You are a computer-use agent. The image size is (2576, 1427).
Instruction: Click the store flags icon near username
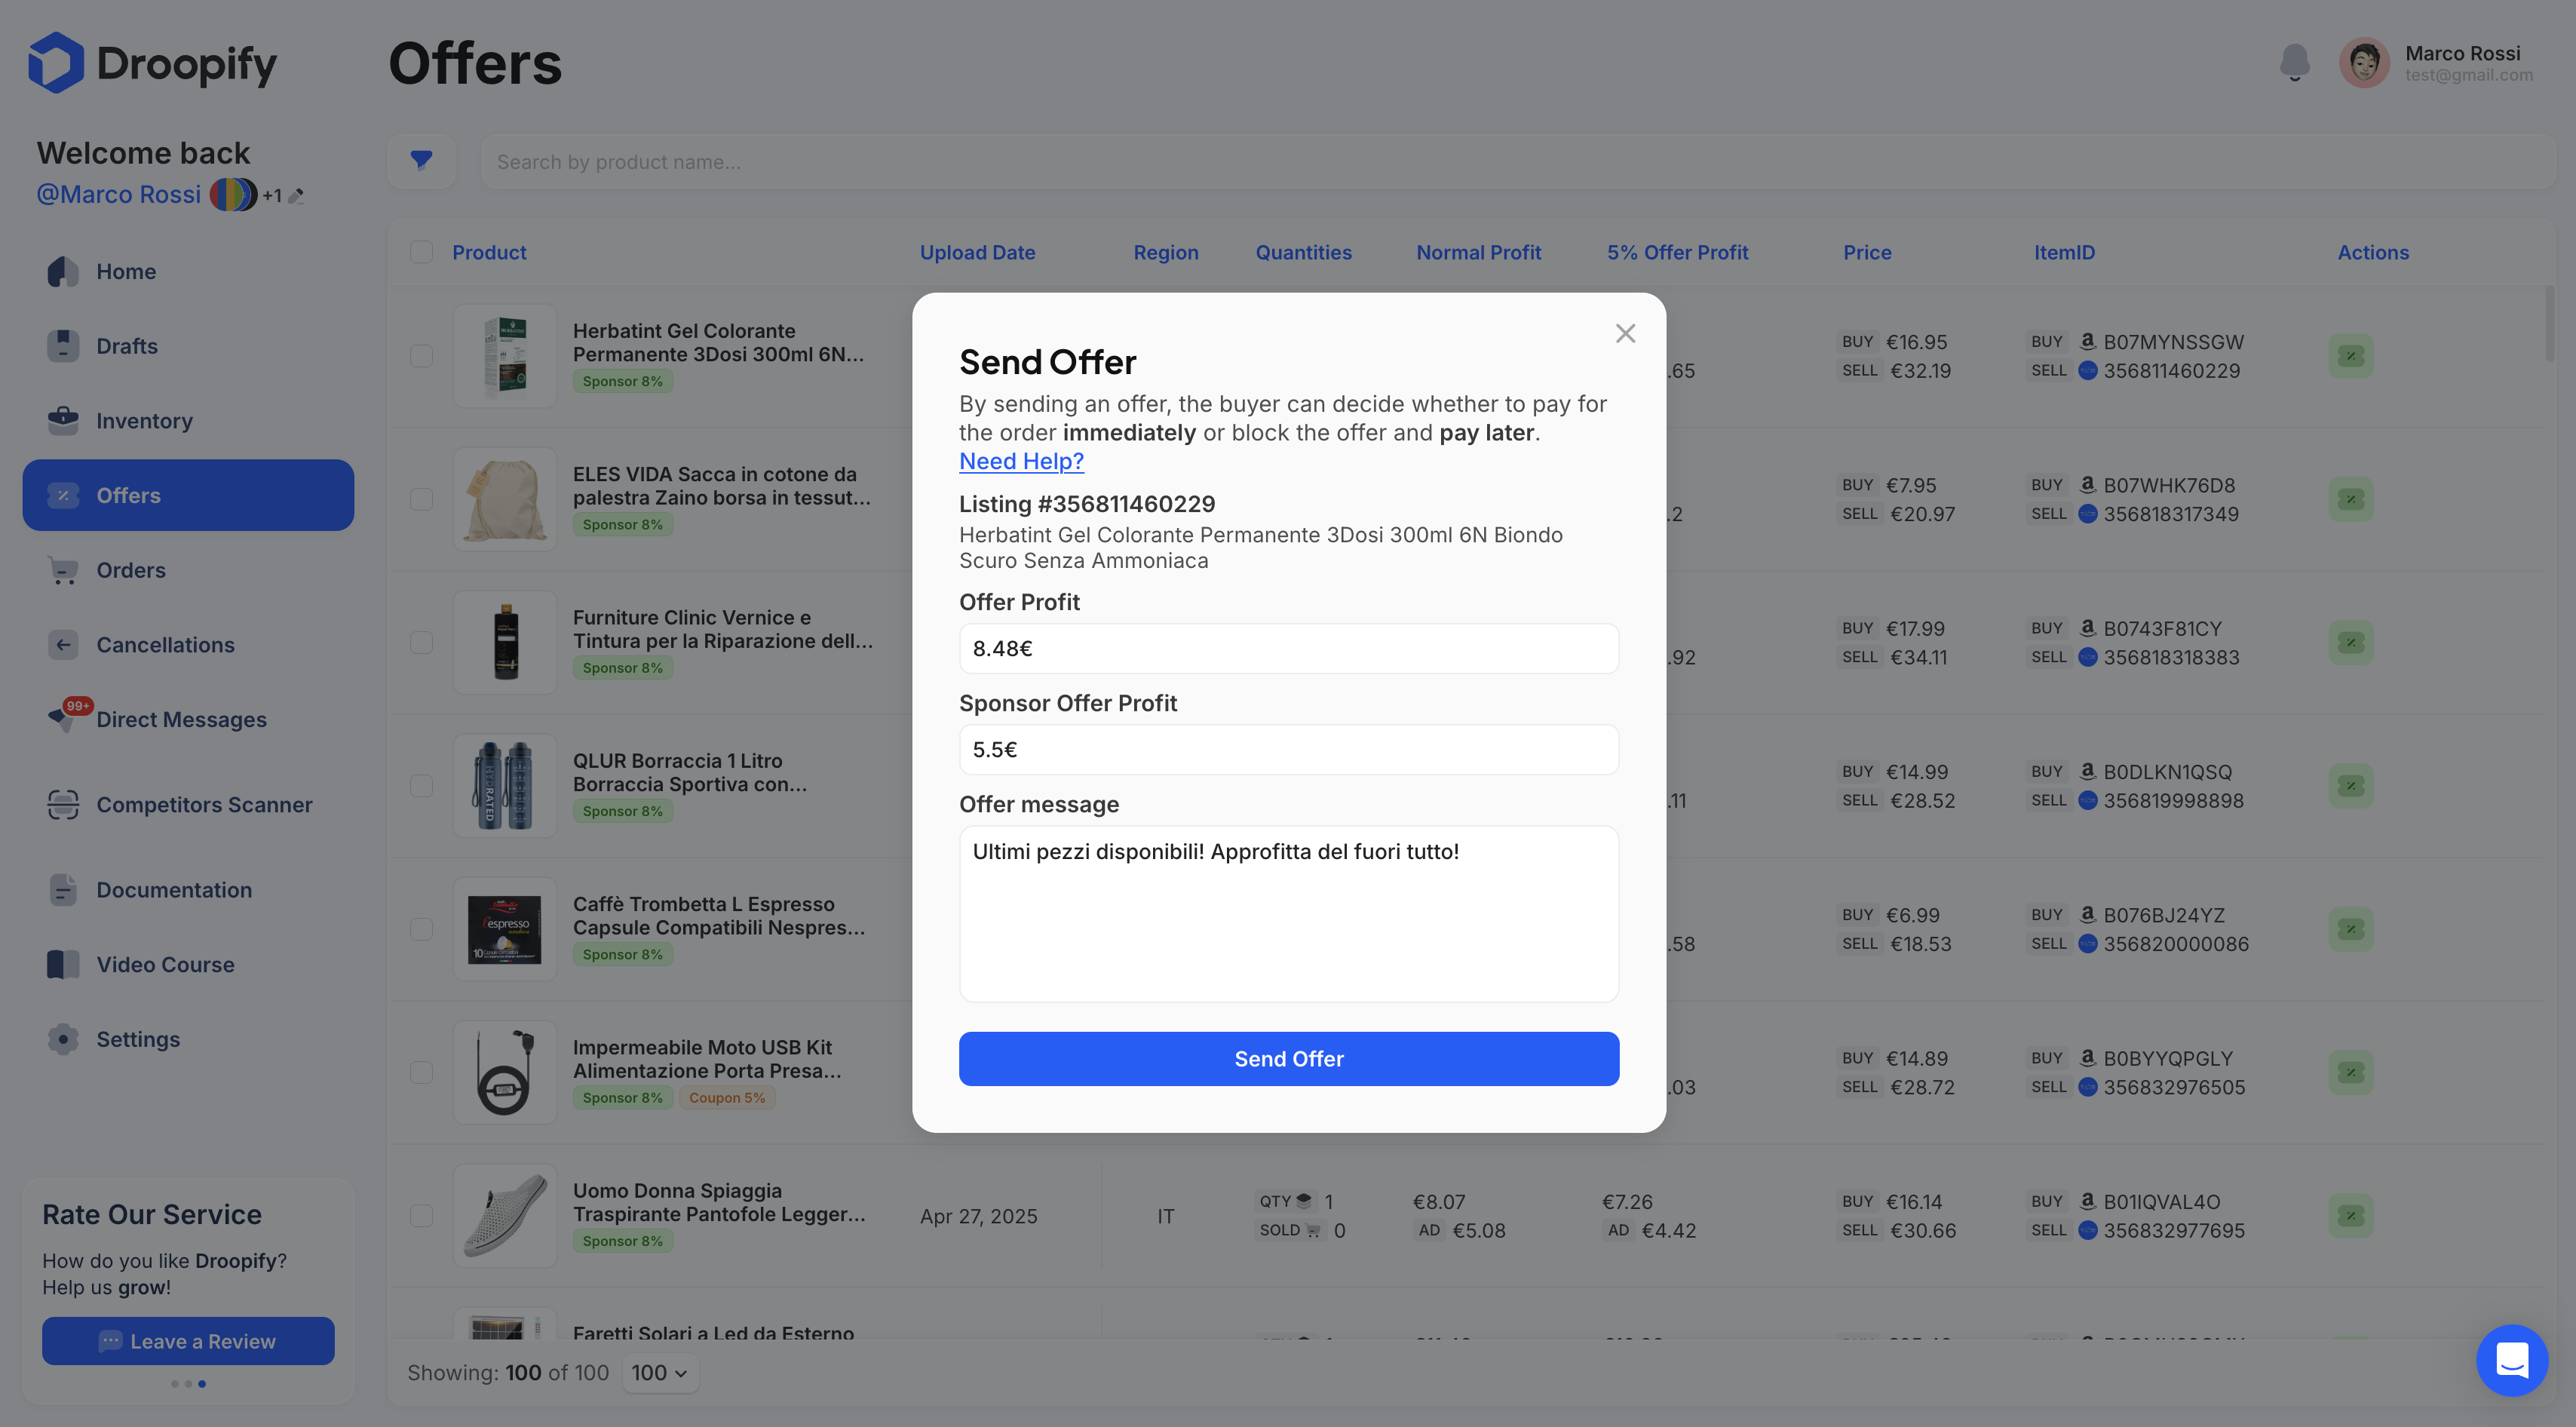pyautogui.click(x=233, y=194)
